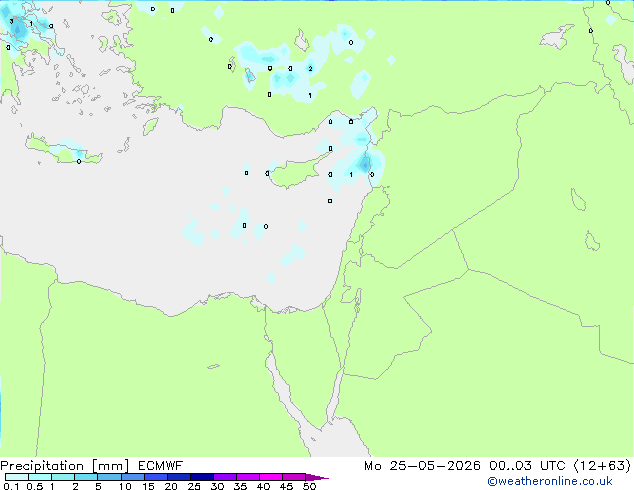The image size is (634, 490).
Task: Select the 1–2 mm legend swatch
Action: [x=63, y=477]
